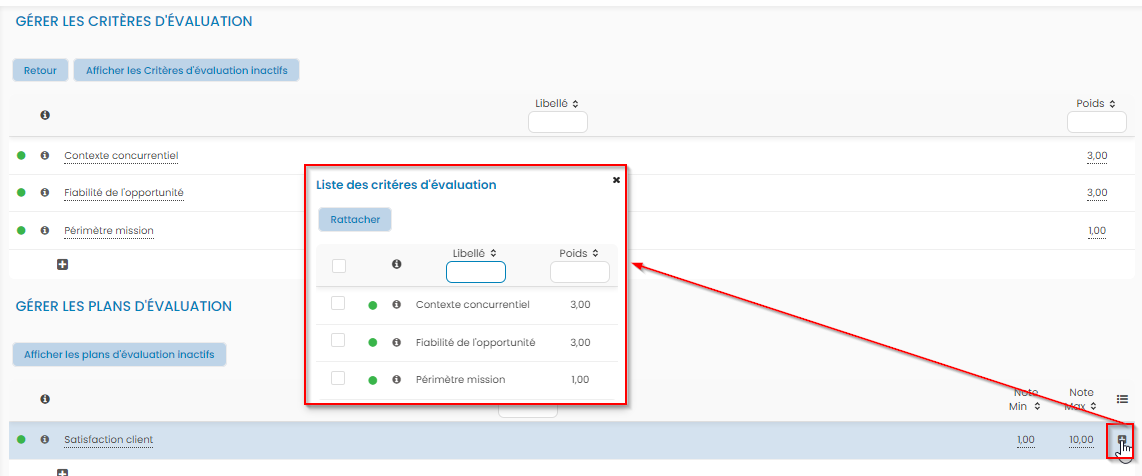Show inactive evaluation criteria
Image resolution: width=1142 pixels, height=476 pixels.
coord(187,71)
